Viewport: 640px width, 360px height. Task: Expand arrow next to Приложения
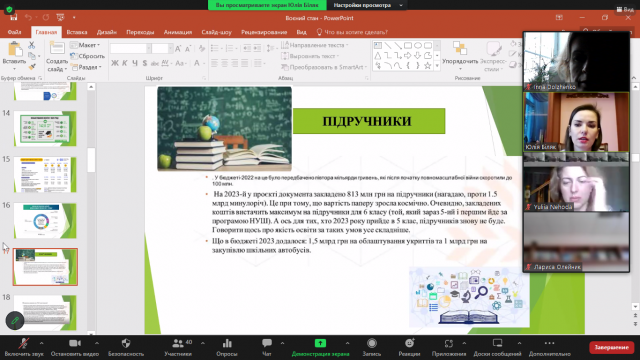coord(464,343)
